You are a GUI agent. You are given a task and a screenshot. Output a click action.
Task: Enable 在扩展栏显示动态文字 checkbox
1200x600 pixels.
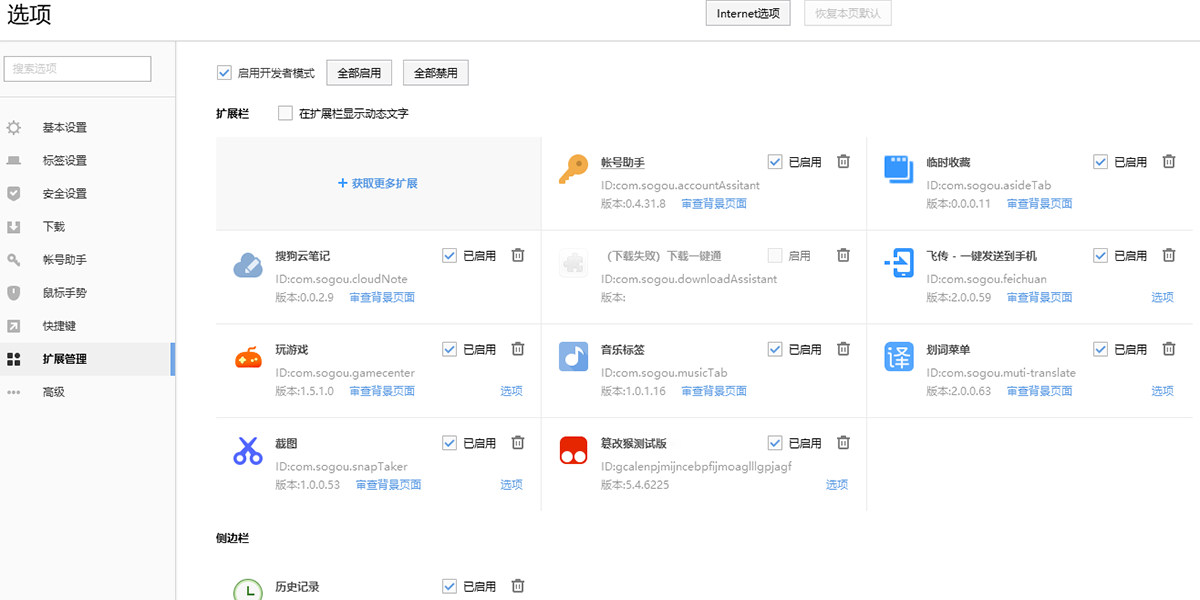(285, 113)
